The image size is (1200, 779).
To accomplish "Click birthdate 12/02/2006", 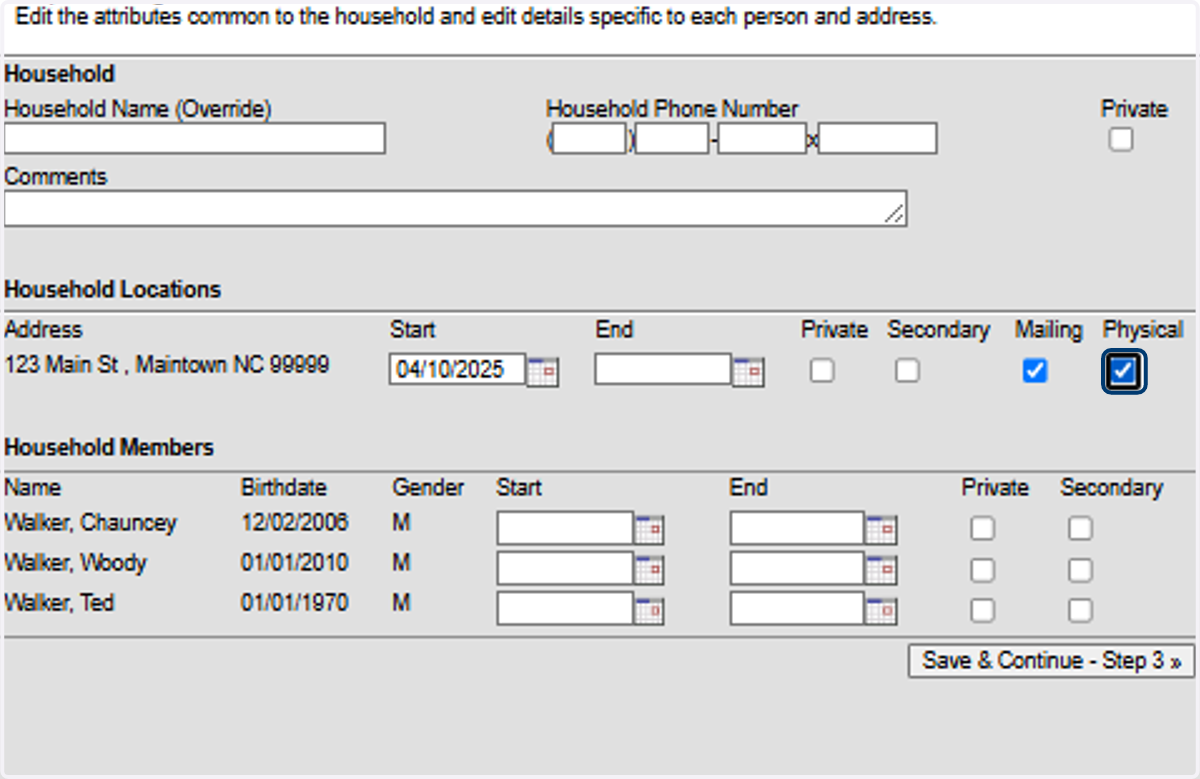I will (295, 523).
